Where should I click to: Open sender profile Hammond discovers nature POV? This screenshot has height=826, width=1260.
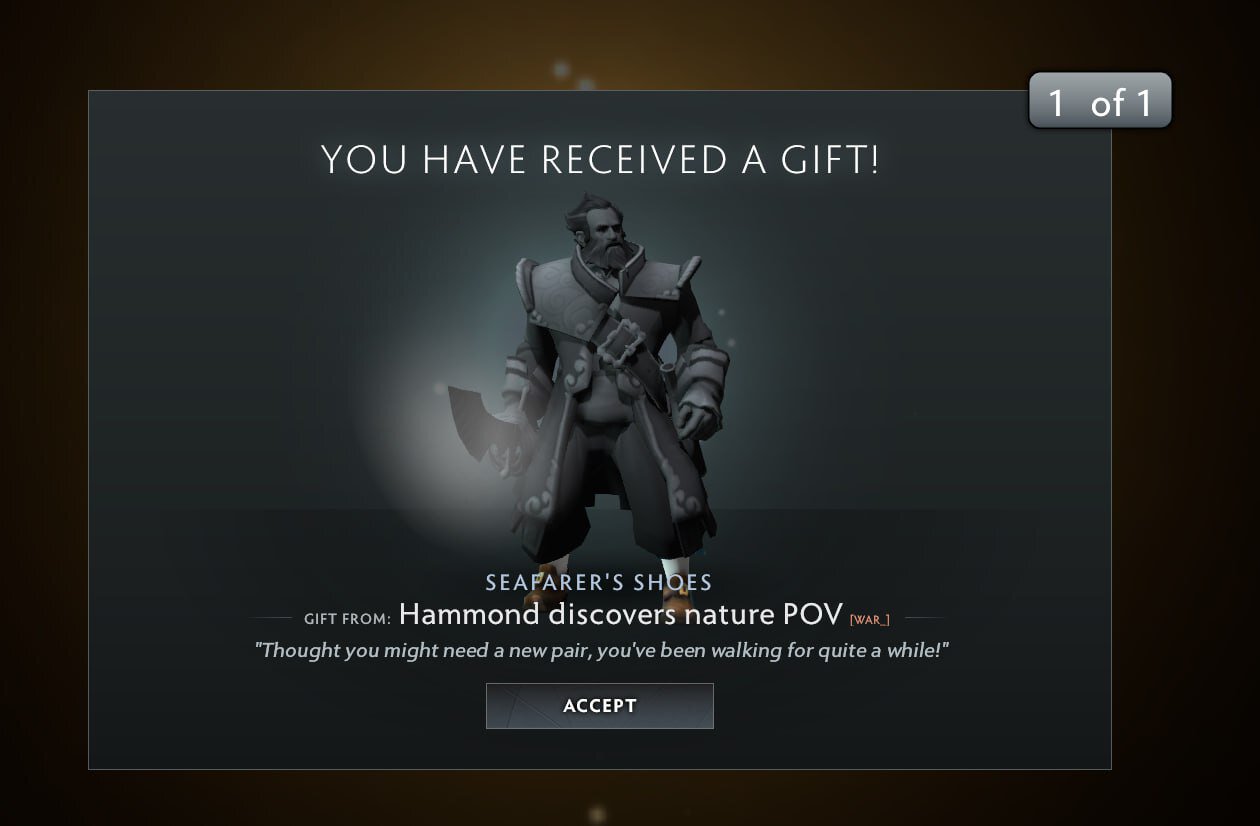pos(621,614)
